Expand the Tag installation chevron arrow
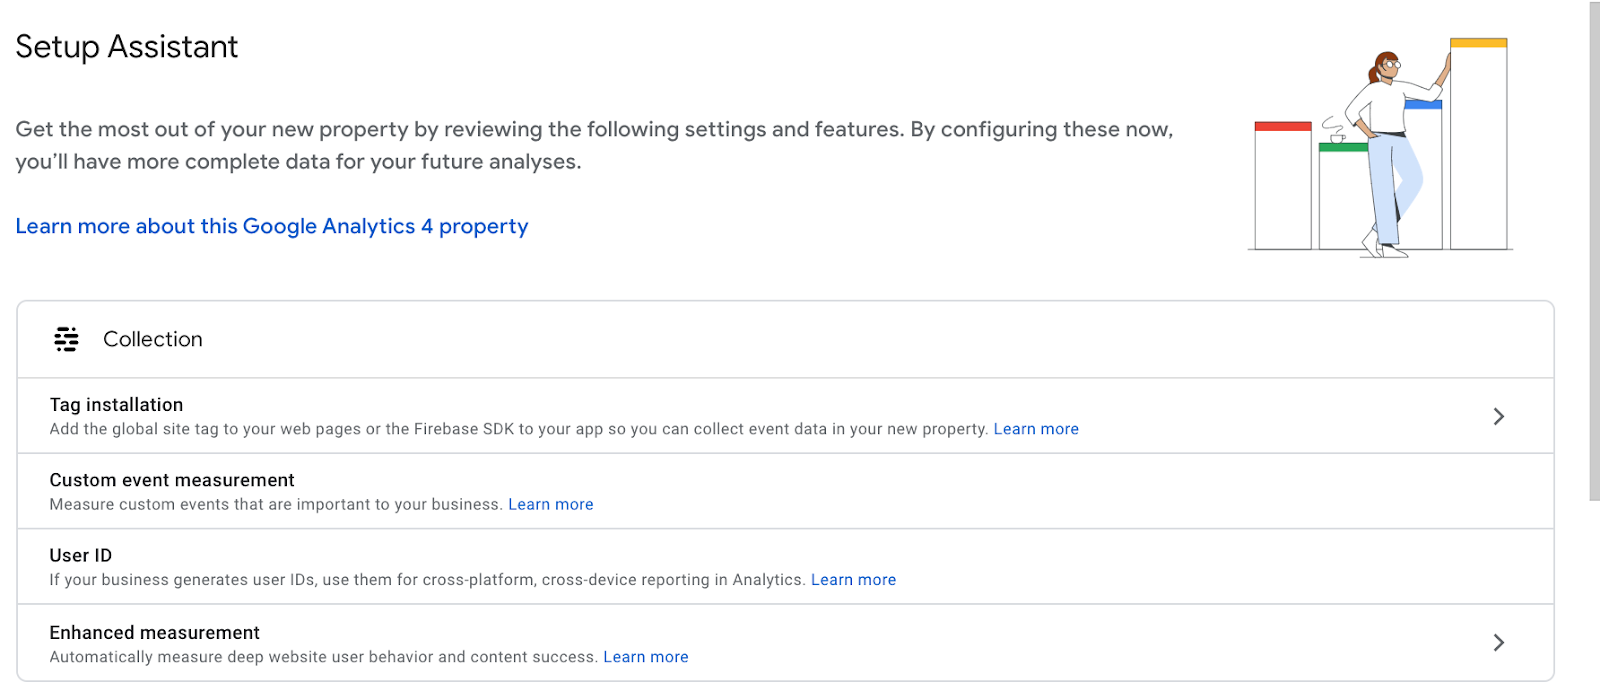 (x=1498, y=416)
